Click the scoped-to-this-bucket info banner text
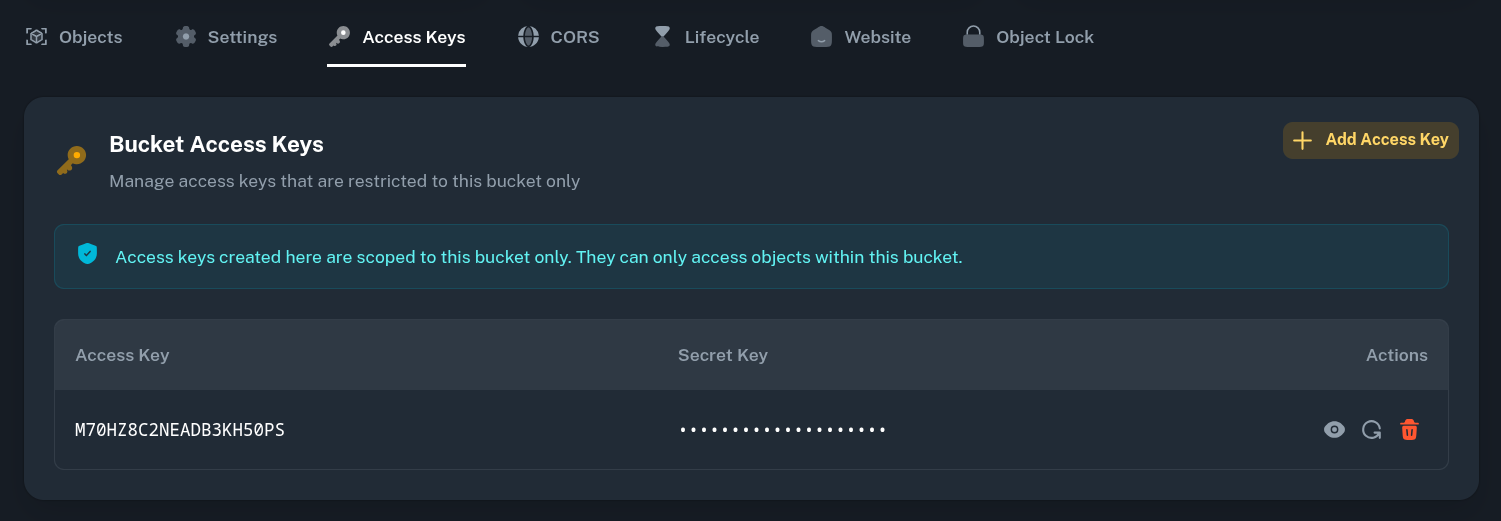1501x521 pixels. pyautogui.click(x=538, y=257)
